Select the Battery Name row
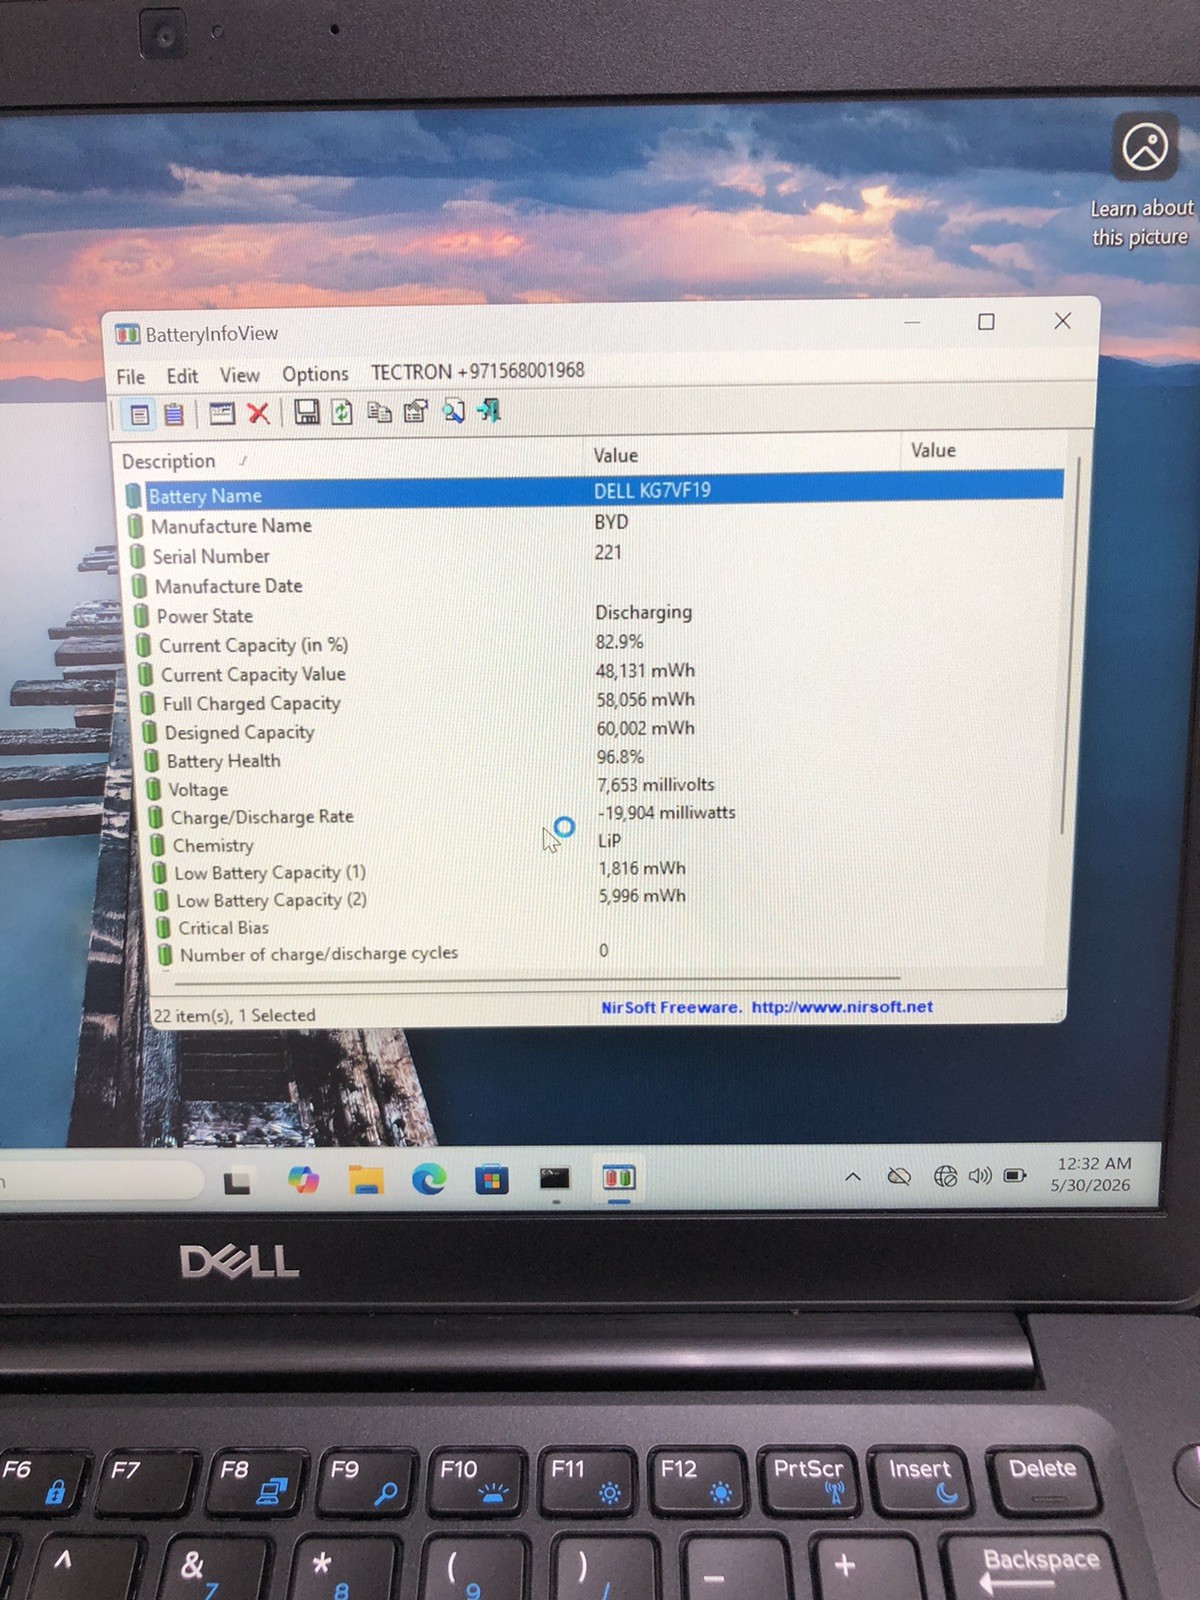 594,492
